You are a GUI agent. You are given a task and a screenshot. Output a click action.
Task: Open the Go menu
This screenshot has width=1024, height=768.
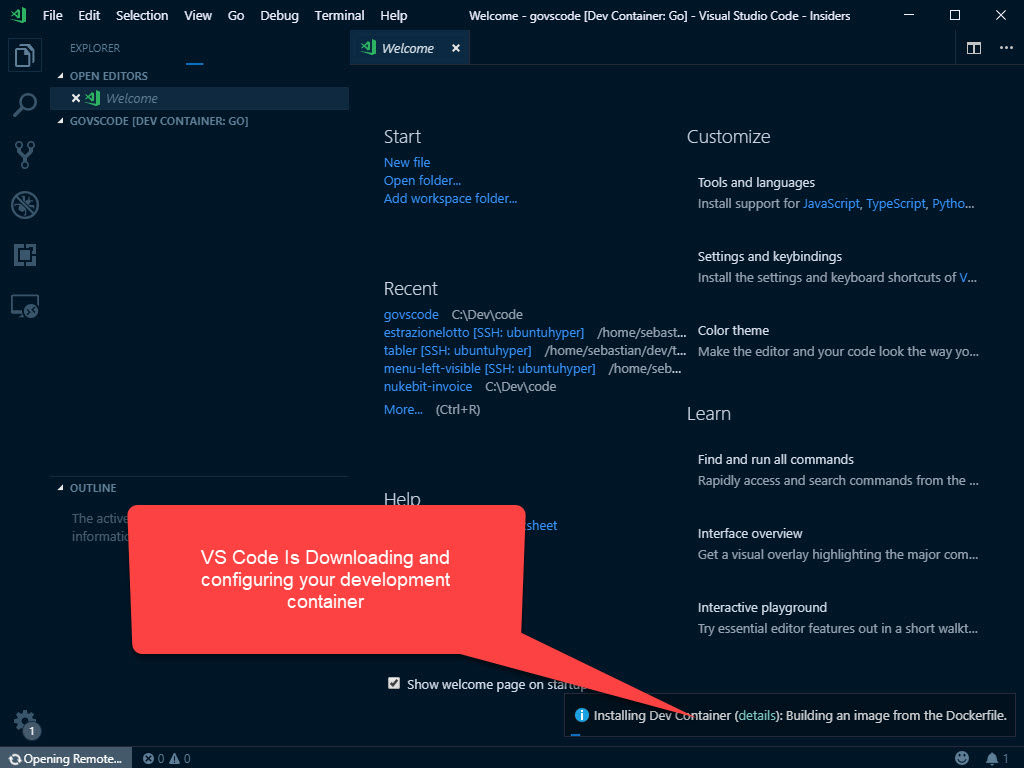236,15
